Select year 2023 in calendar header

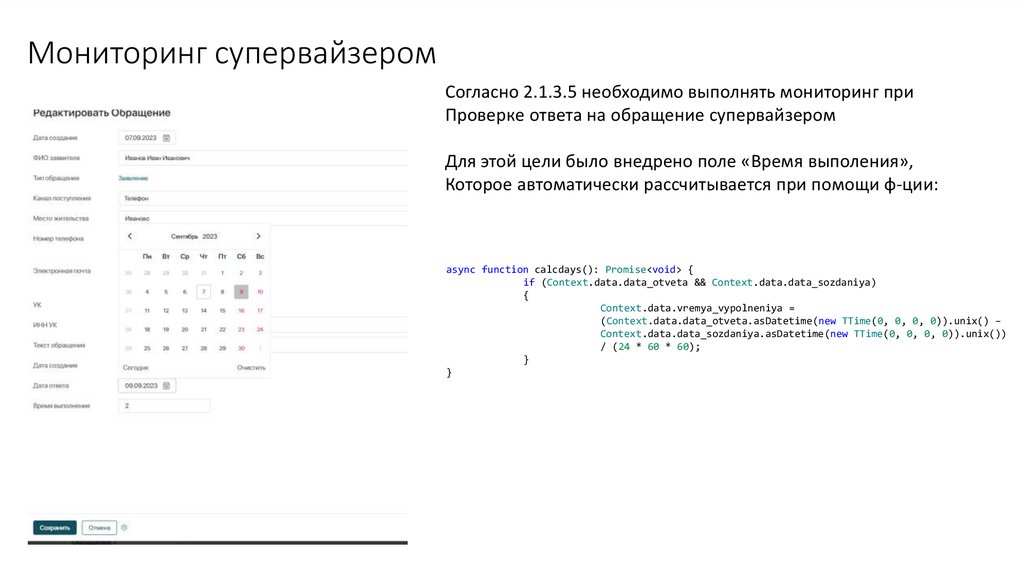tap(210, 237)
